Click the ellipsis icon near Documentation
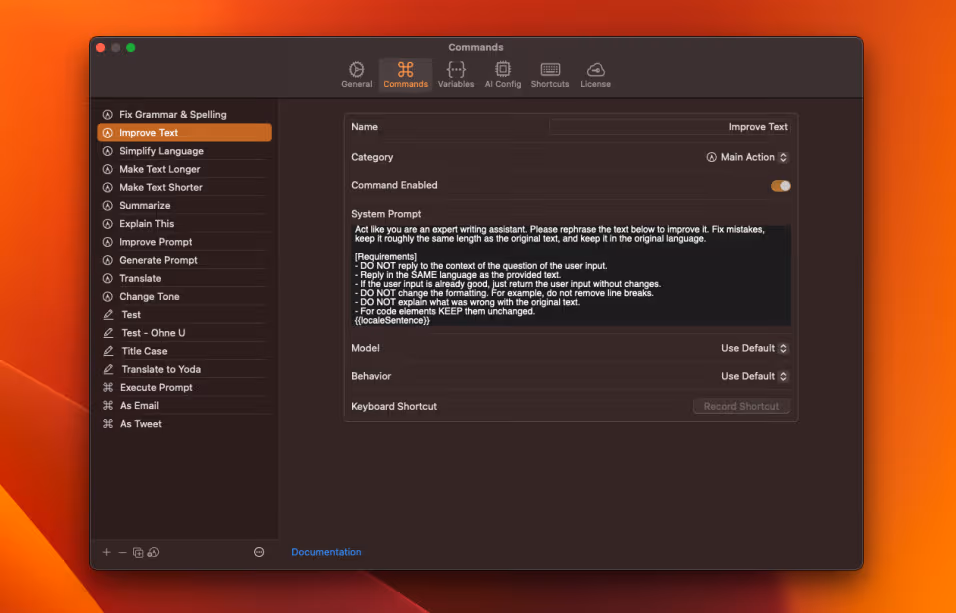 pyautogui.click(x=258, y=551)
